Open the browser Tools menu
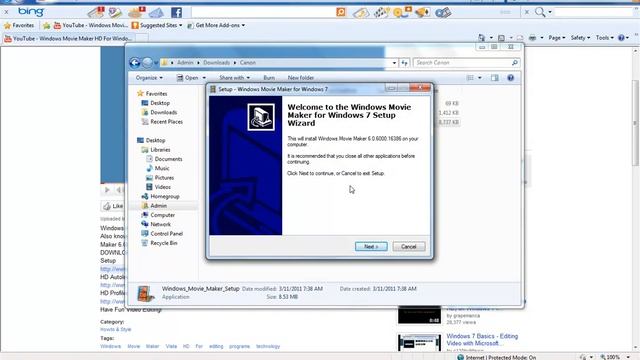Image resolution: width=640 pixels, height=360 pixels. [604, 38]
